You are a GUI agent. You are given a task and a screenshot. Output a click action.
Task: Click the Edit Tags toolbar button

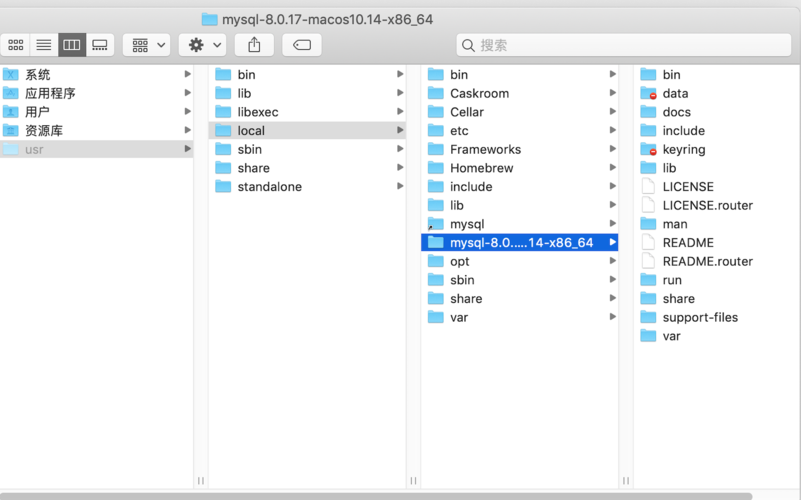[x=302, y=45]
